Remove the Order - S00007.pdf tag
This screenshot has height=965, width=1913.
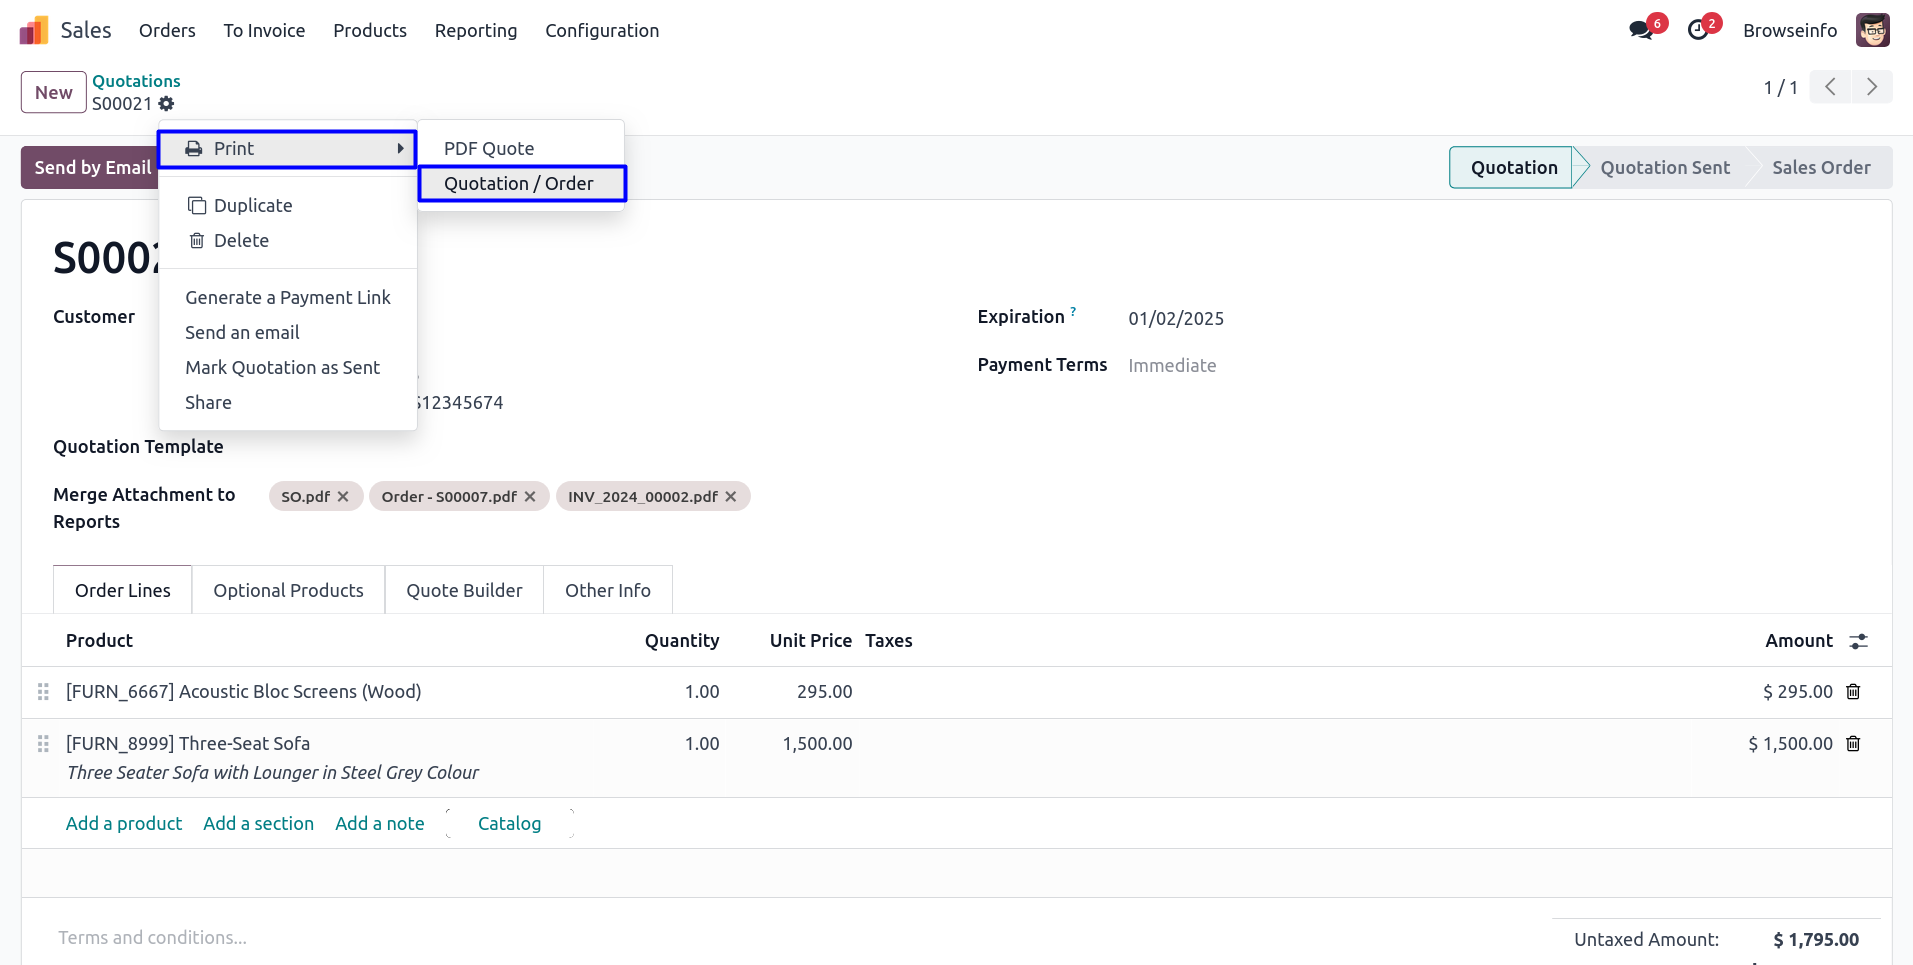coord(530,497)
